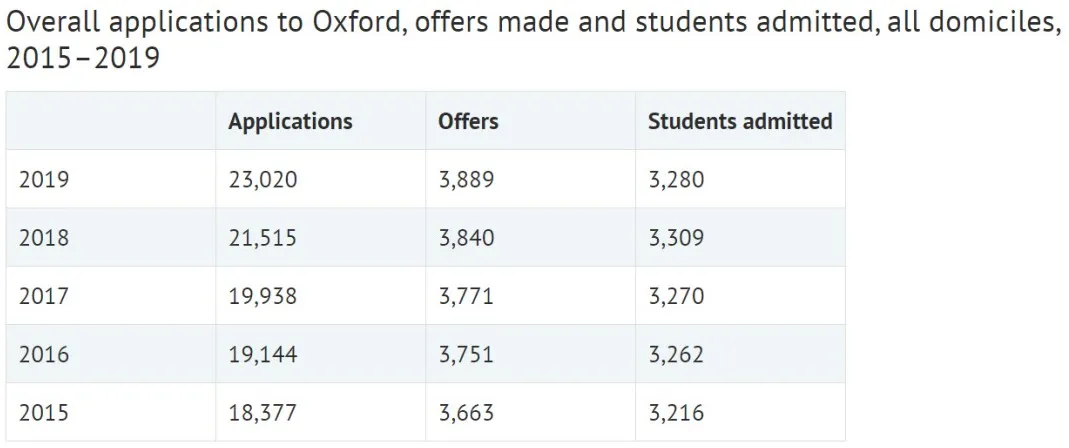
Task: Select the 2016 row label
Action: 44,354
